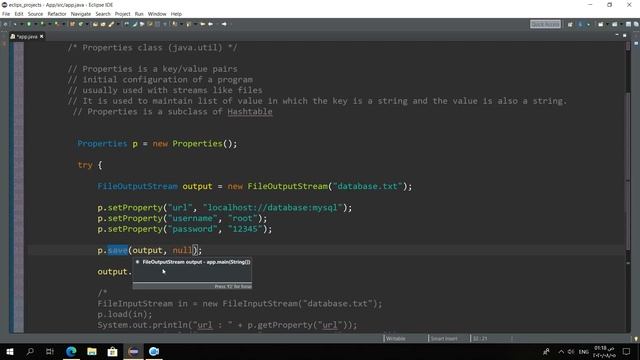The image size is (640, 360).
Task: Click the underlined Hashtable word
Action: (250, 112)
